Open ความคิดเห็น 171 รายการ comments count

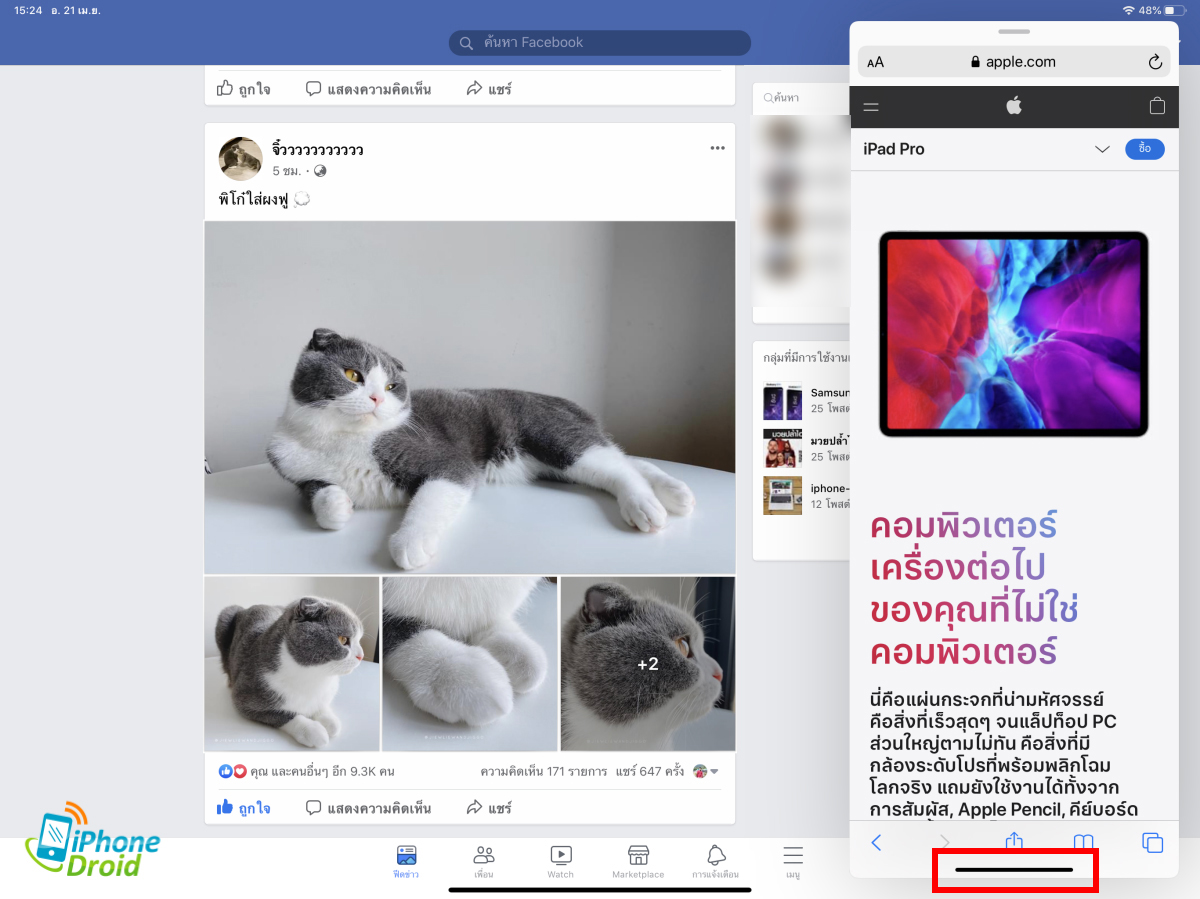pyautogui.click(x=544, y=771)
